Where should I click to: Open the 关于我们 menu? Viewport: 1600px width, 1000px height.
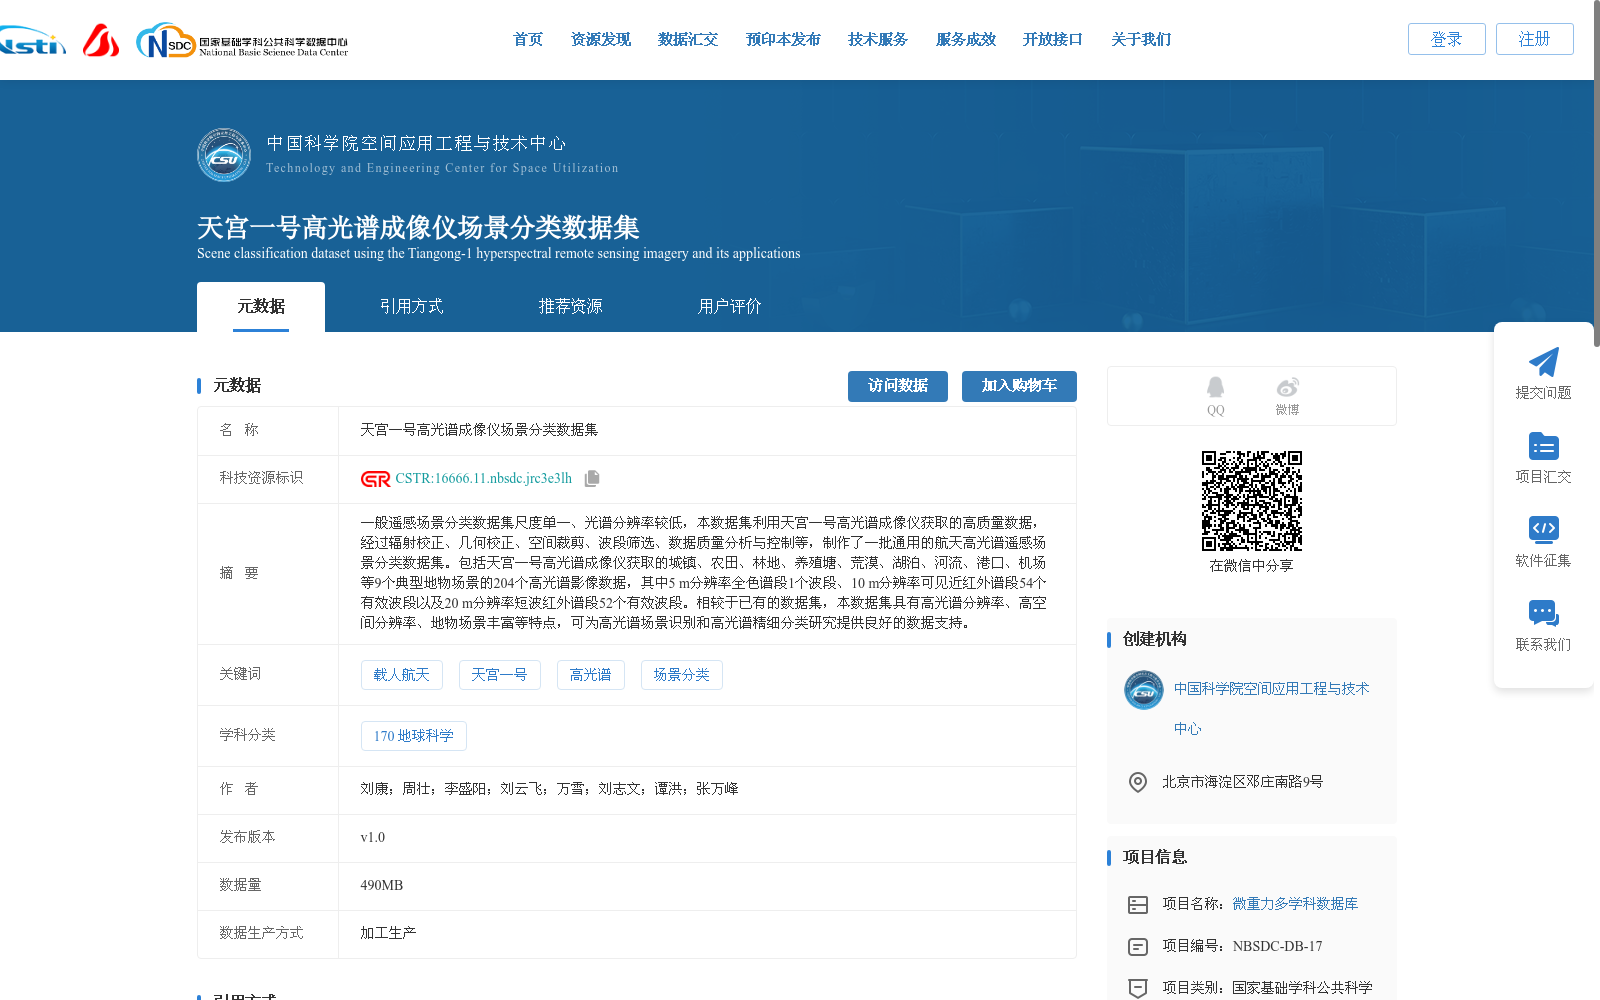point(1141,40)
